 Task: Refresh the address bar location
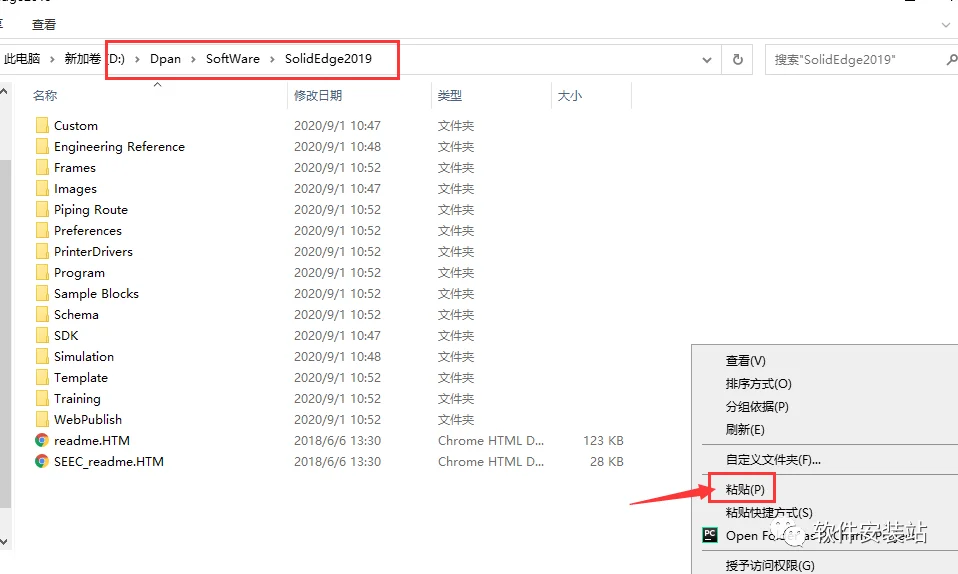(x=737, y=59)
